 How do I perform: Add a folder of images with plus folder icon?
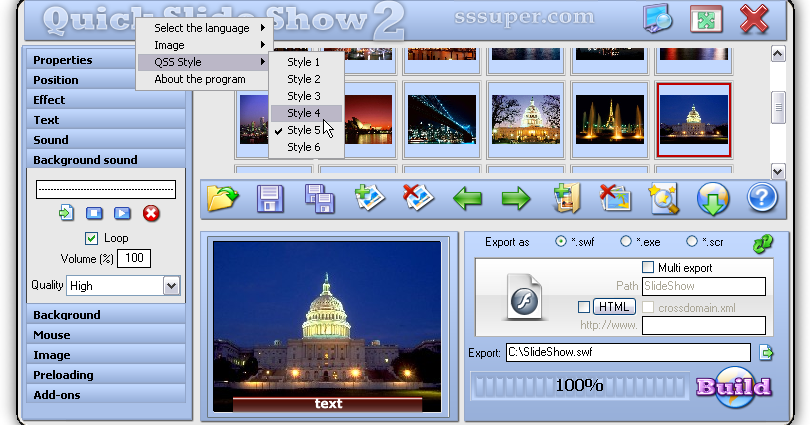(x=566, y=198)
